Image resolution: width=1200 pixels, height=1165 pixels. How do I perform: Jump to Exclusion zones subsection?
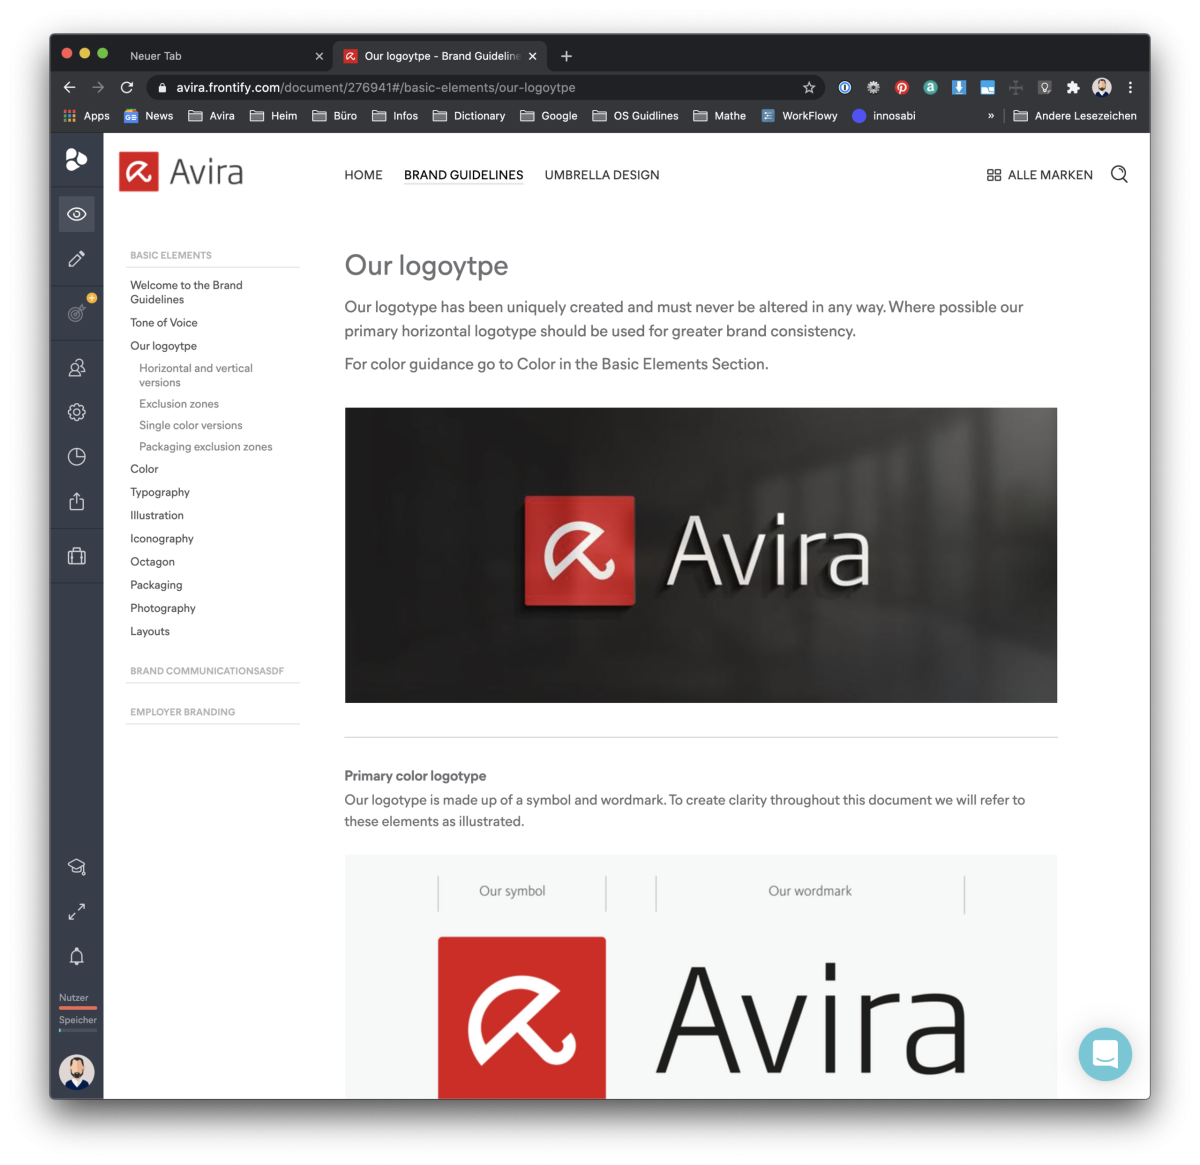coord(179,404)
